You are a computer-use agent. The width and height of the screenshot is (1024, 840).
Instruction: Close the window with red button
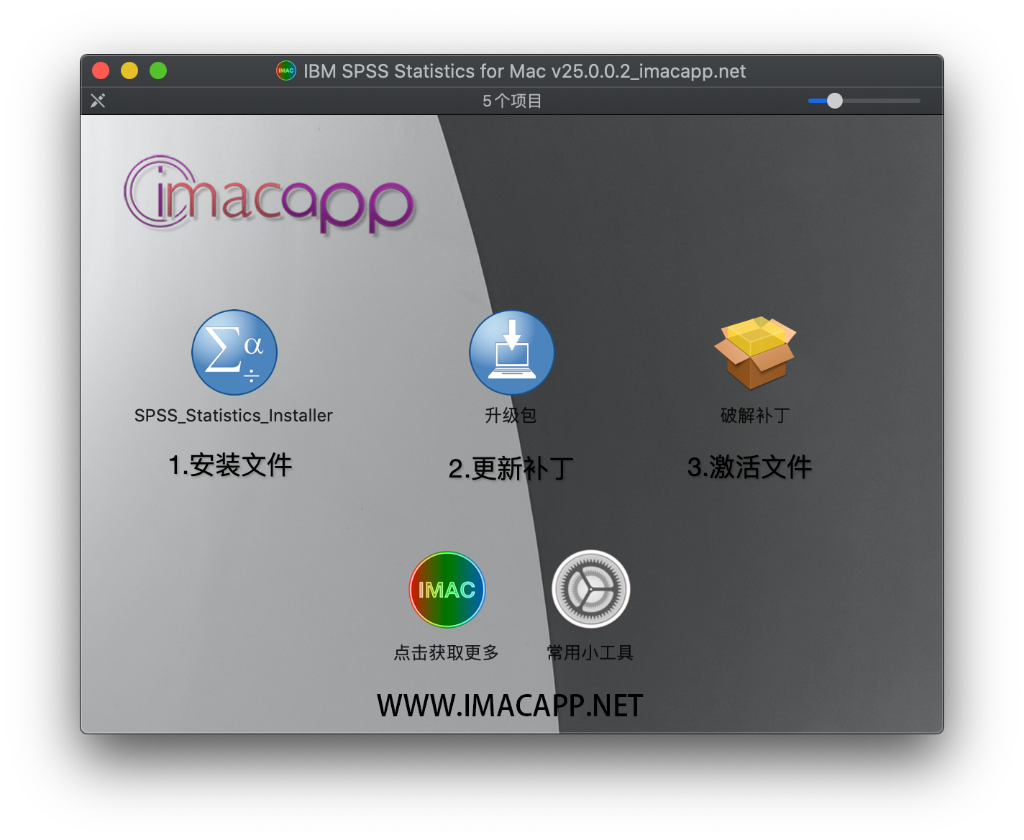click(x=101, y=71)
